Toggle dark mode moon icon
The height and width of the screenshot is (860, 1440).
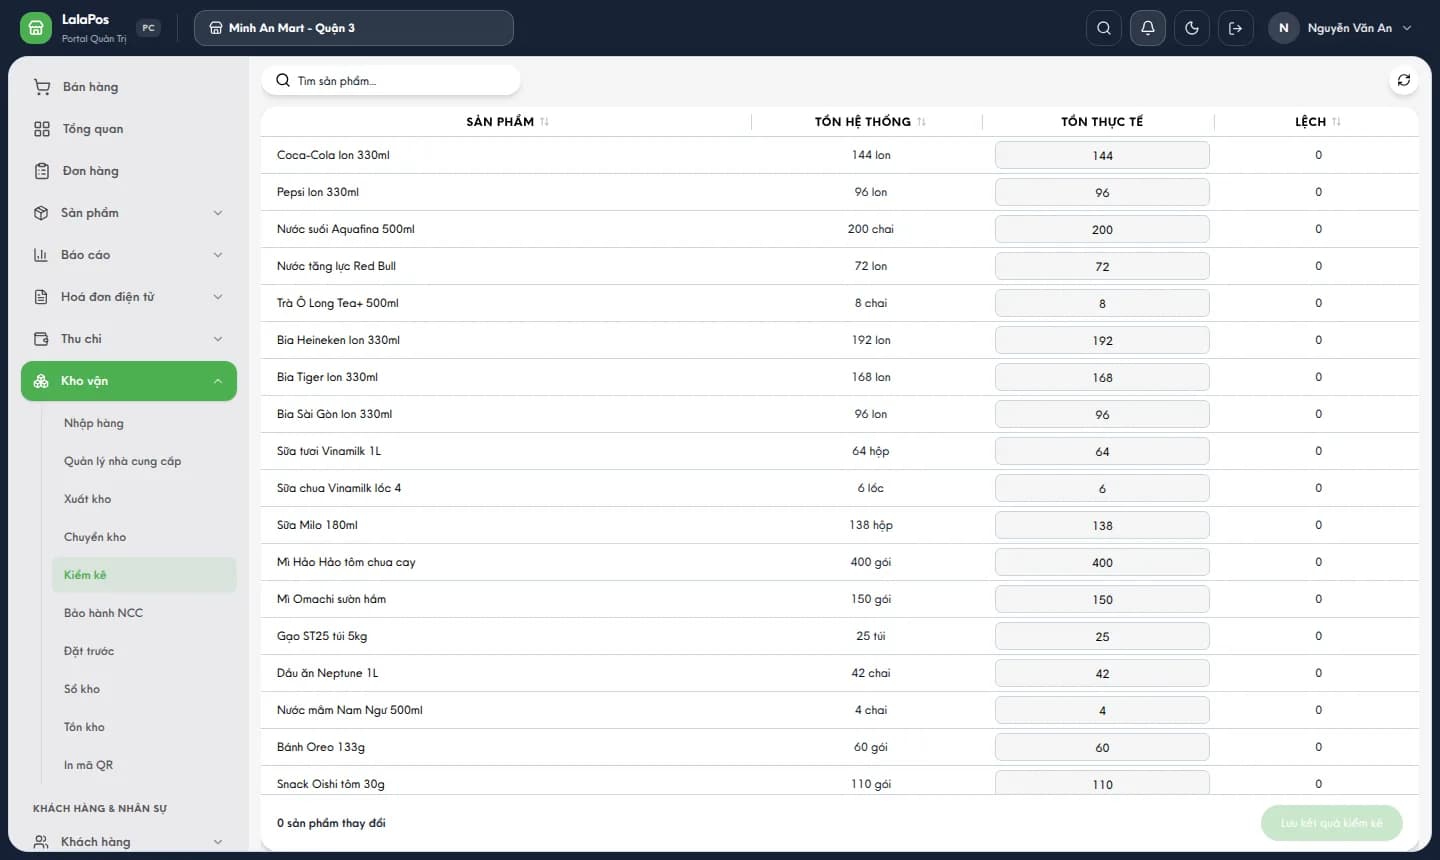pos(1192,28)
